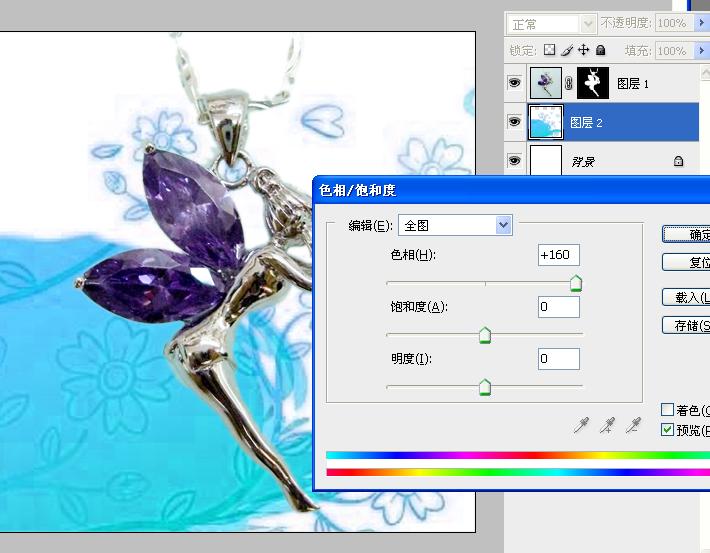Click the 图层 1 layer name
The width and height of the screenshot is (710, 553).
[633, 84]
